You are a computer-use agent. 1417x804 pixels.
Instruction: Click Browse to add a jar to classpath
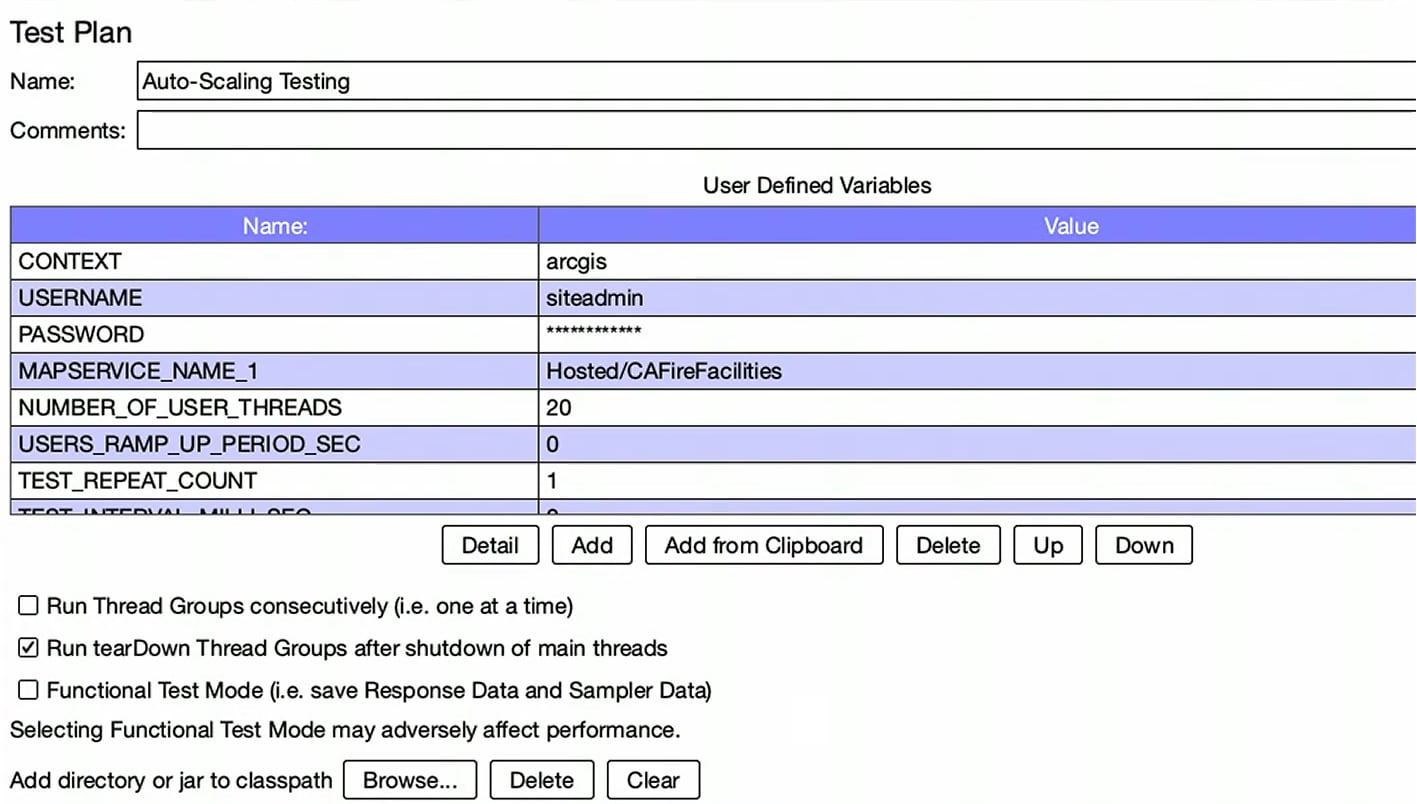point(409,780)
